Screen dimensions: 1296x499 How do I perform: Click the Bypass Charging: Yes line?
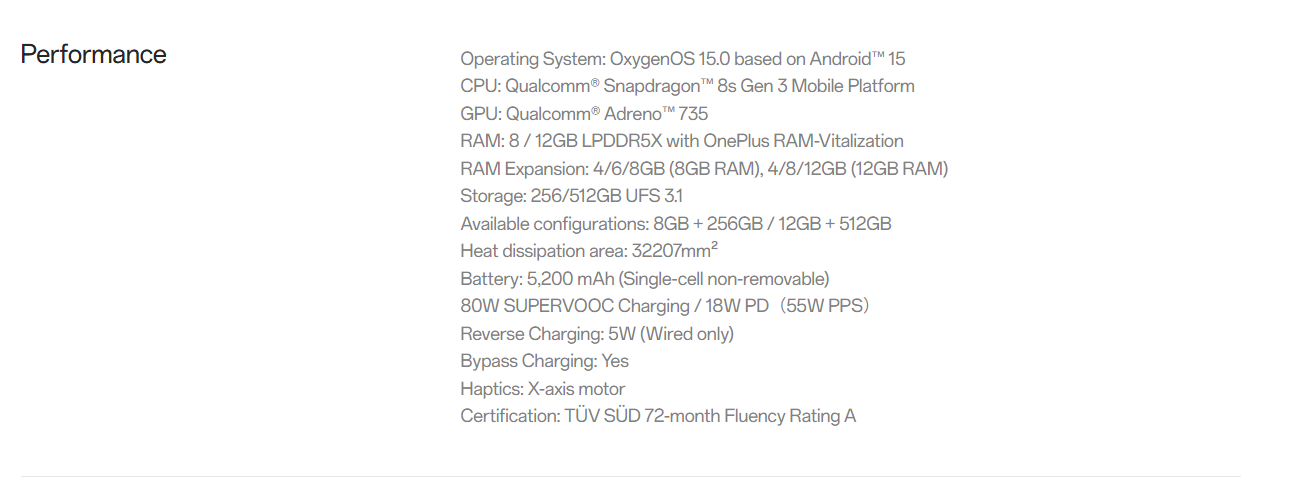[544, 361]
